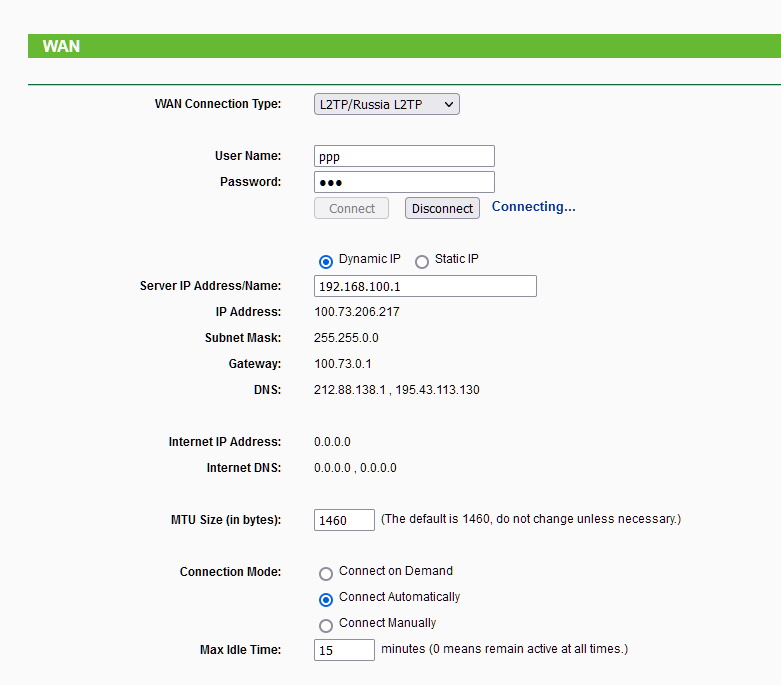Click the User Name input field
This screenshot has height=685, width=781.
pos(404,156)
